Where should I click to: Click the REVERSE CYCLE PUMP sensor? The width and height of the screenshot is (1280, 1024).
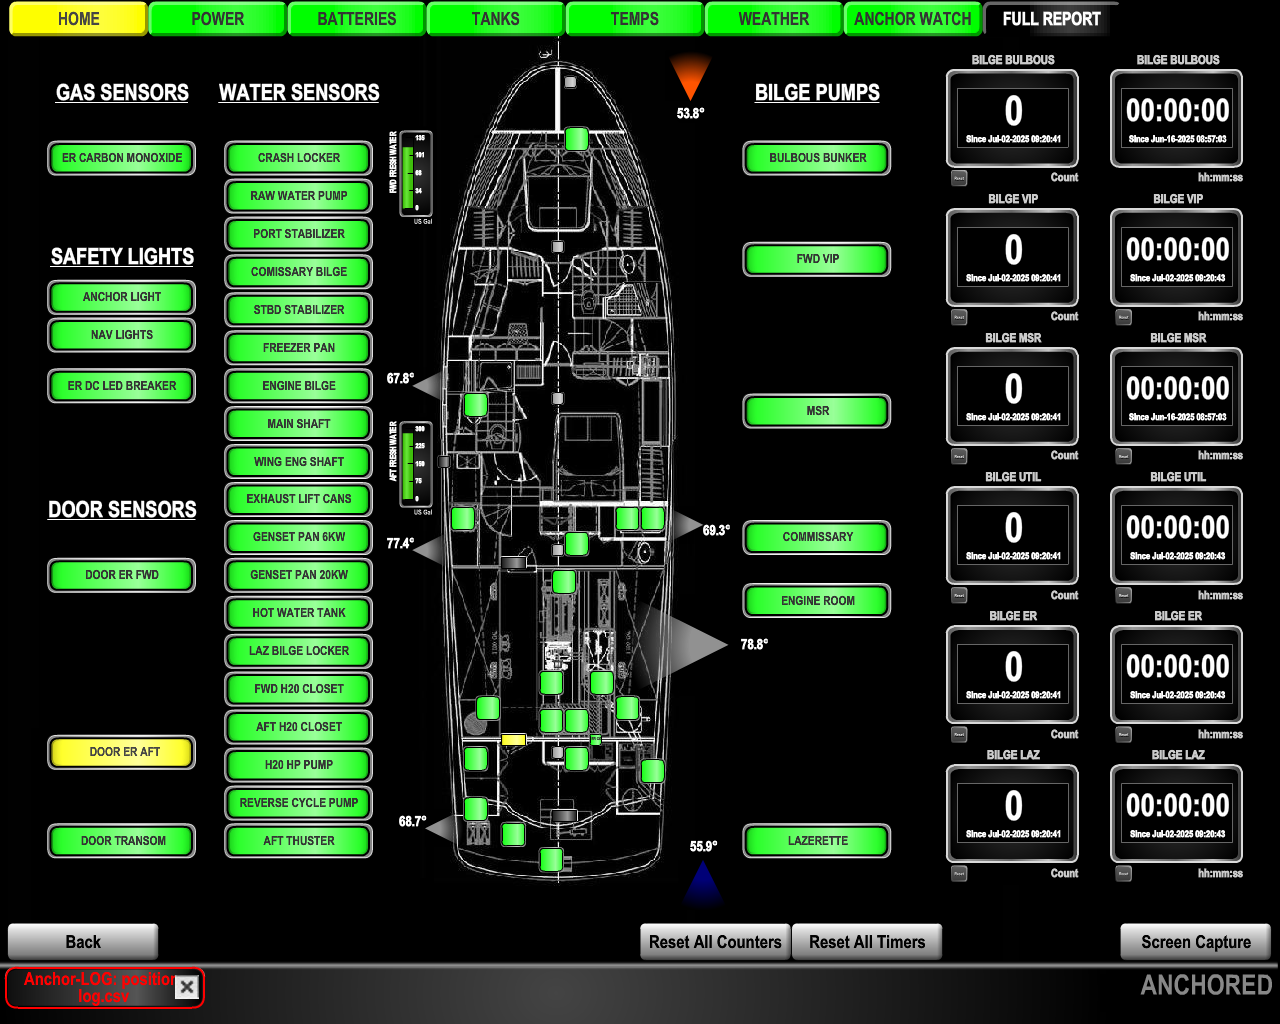(x=299, y=803)
